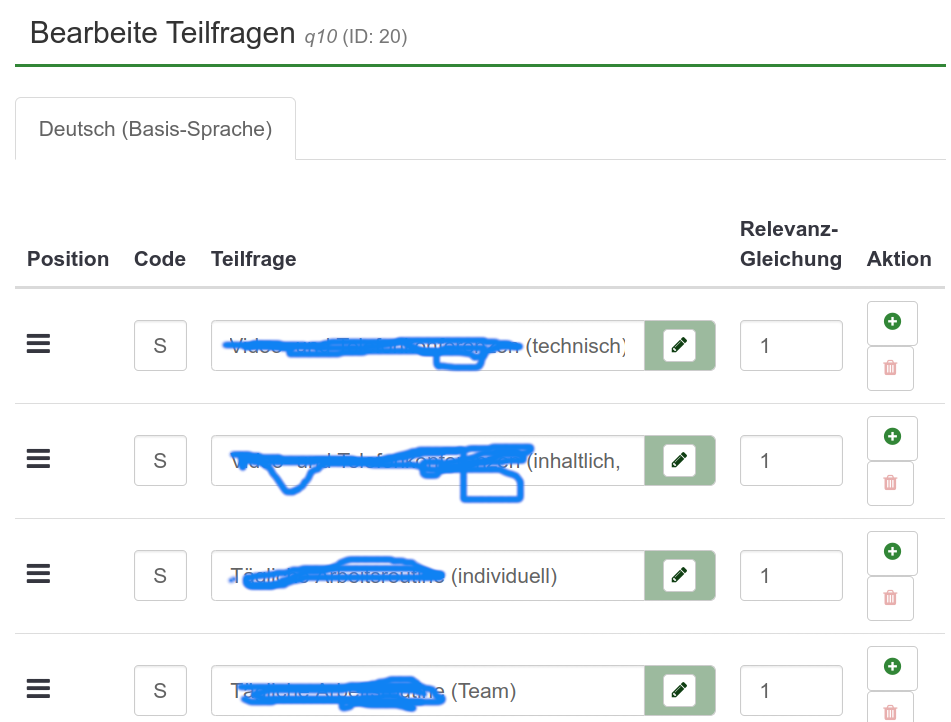This screenshot has width=951, height=722.
Task: Focus the Code field in the (technisch) row
Action: 160,346
